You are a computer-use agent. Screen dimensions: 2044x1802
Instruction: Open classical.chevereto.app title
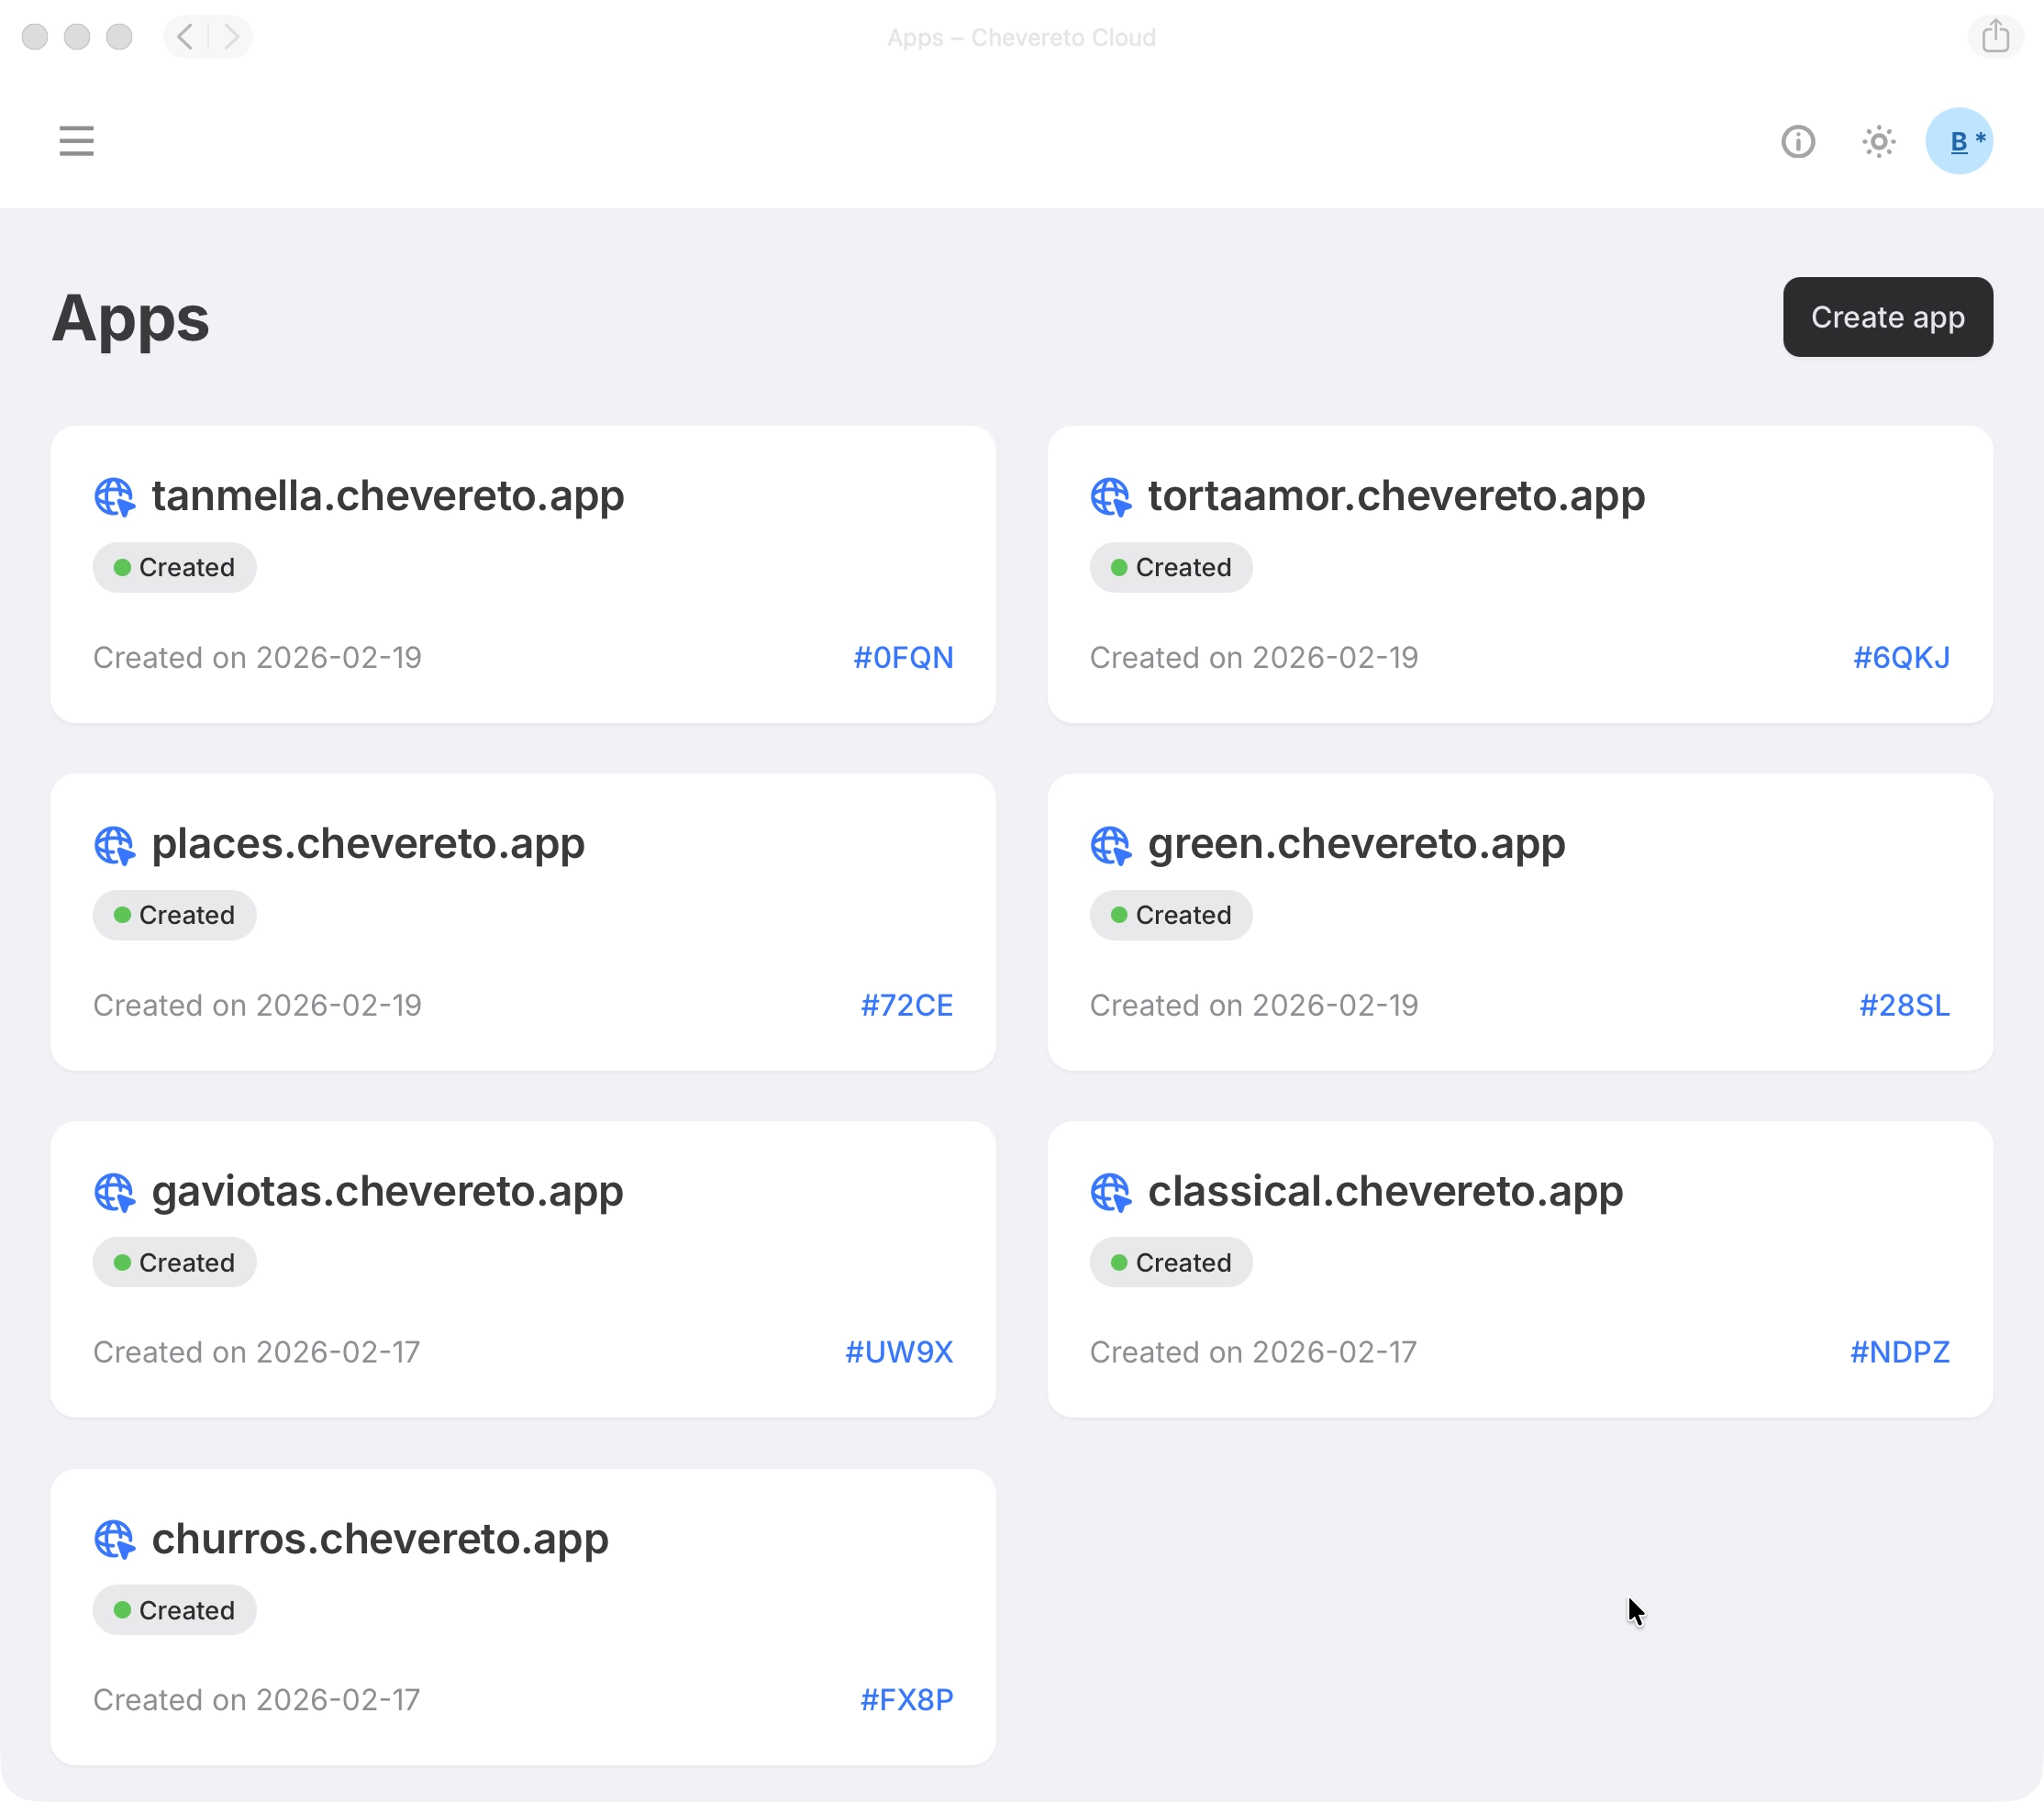1385,1191
